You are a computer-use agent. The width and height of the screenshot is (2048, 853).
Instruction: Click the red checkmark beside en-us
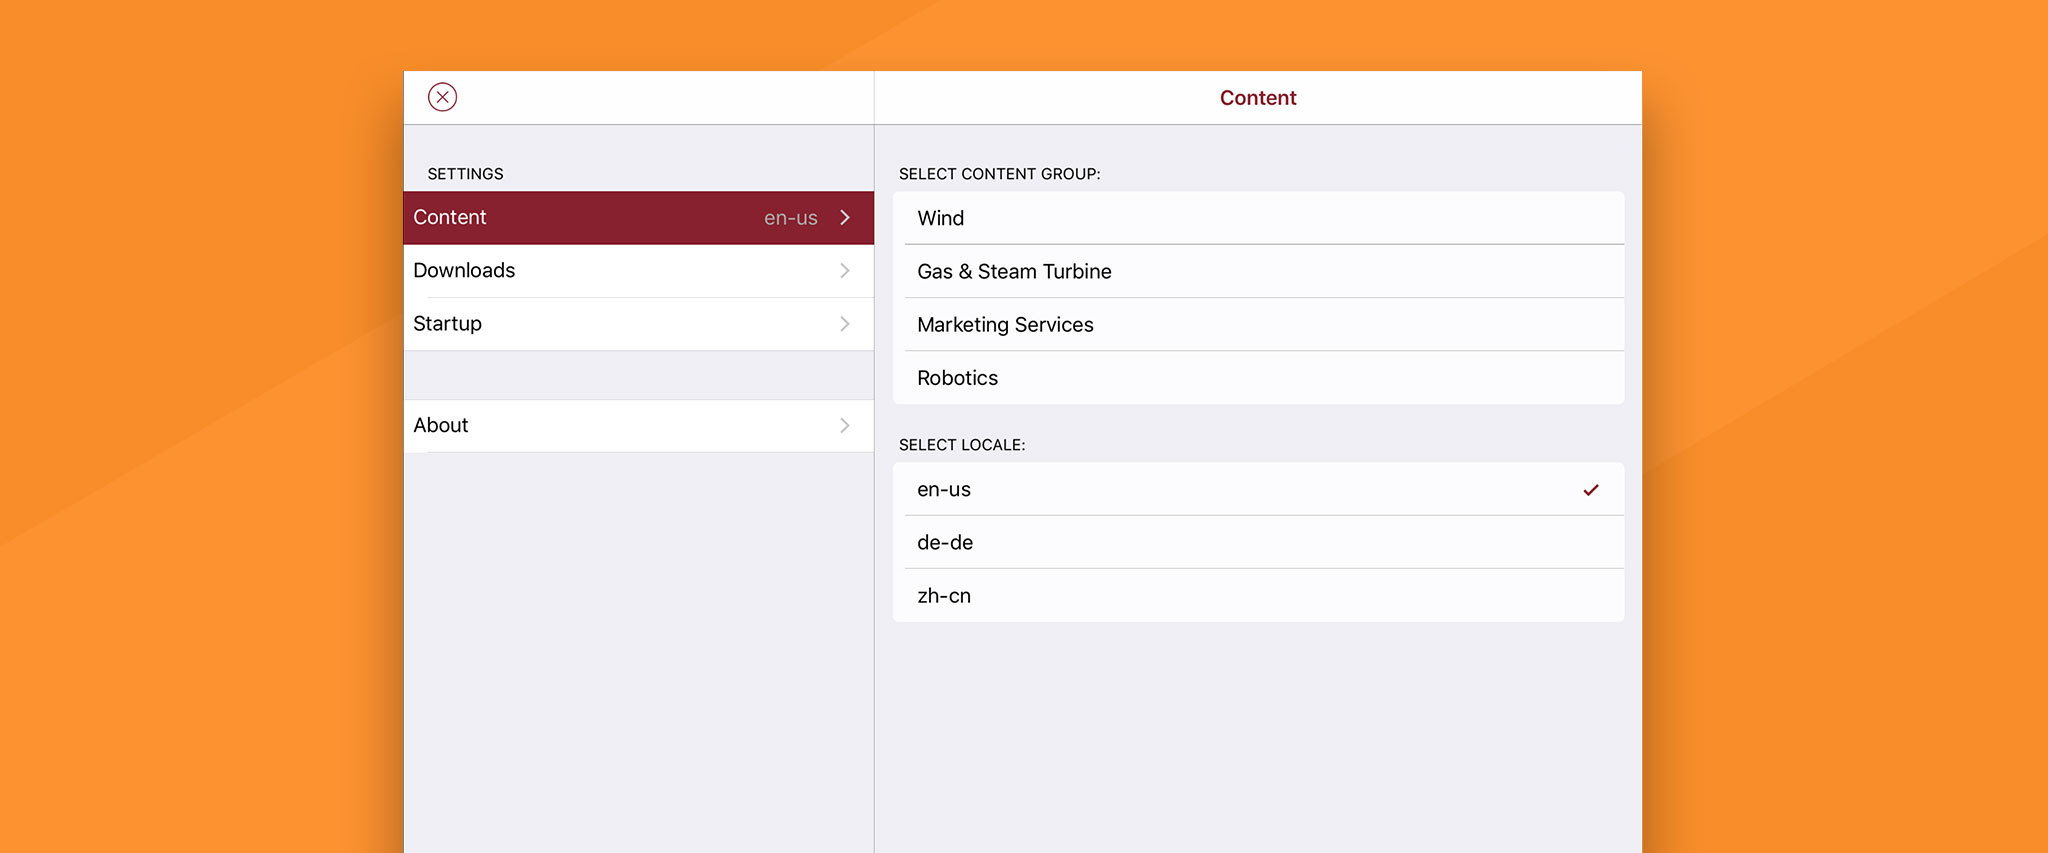pyautogui.click(x=1591, y=490)
